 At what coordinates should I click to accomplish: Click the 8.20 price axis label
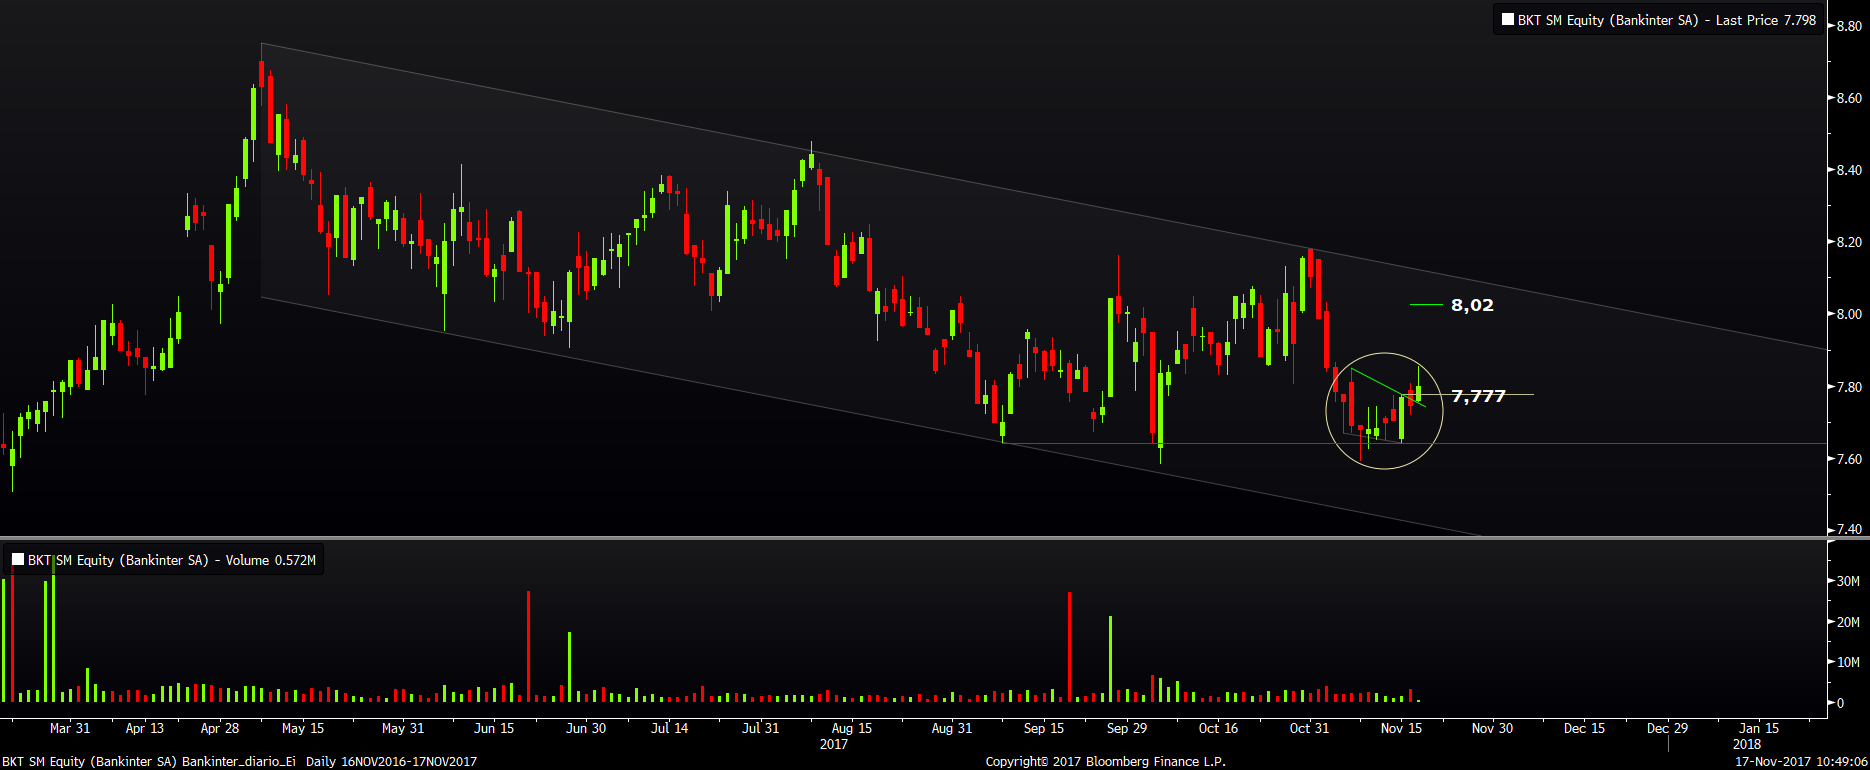(x=1849, y=242)
